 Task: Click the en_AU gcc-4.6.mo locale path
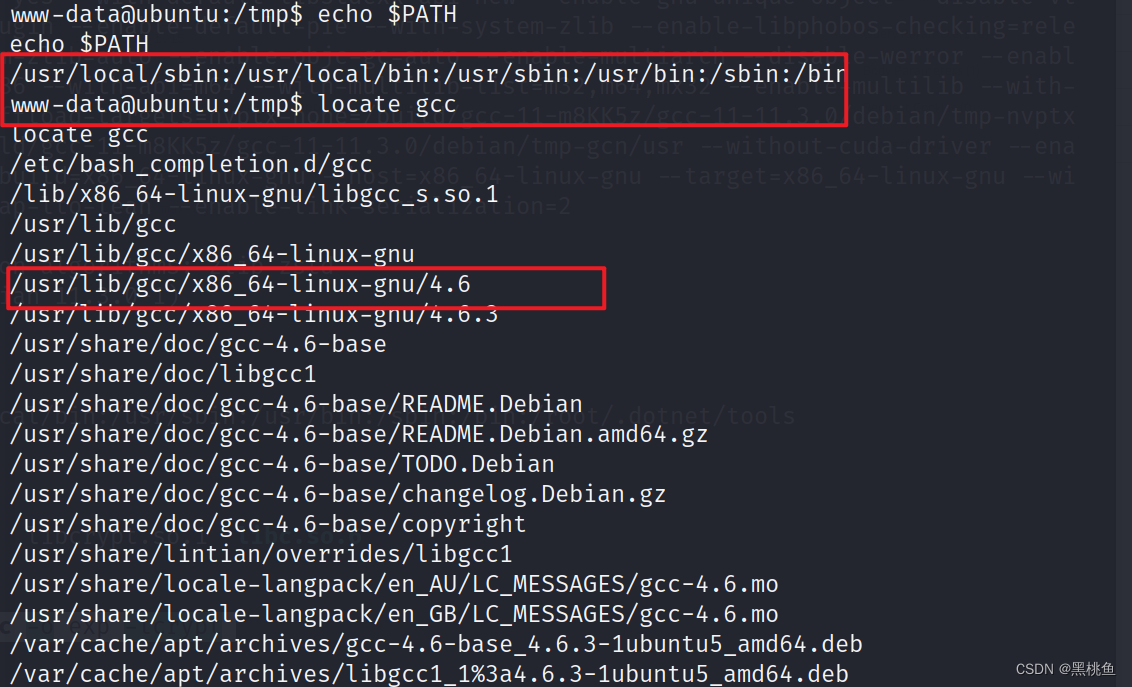click(x=394, y=584)
